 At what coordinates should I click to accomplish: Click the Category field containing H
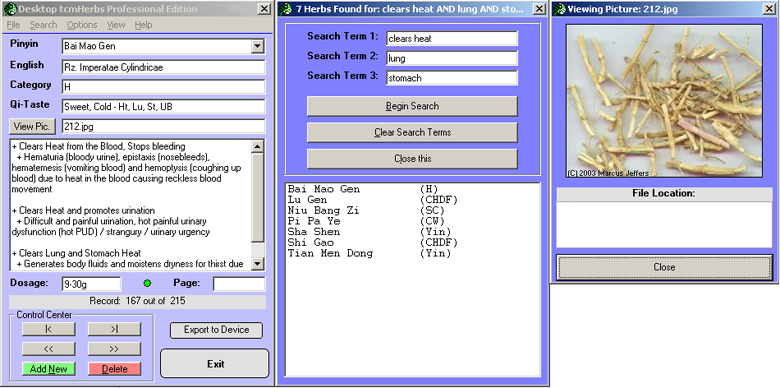pos(164,87)
